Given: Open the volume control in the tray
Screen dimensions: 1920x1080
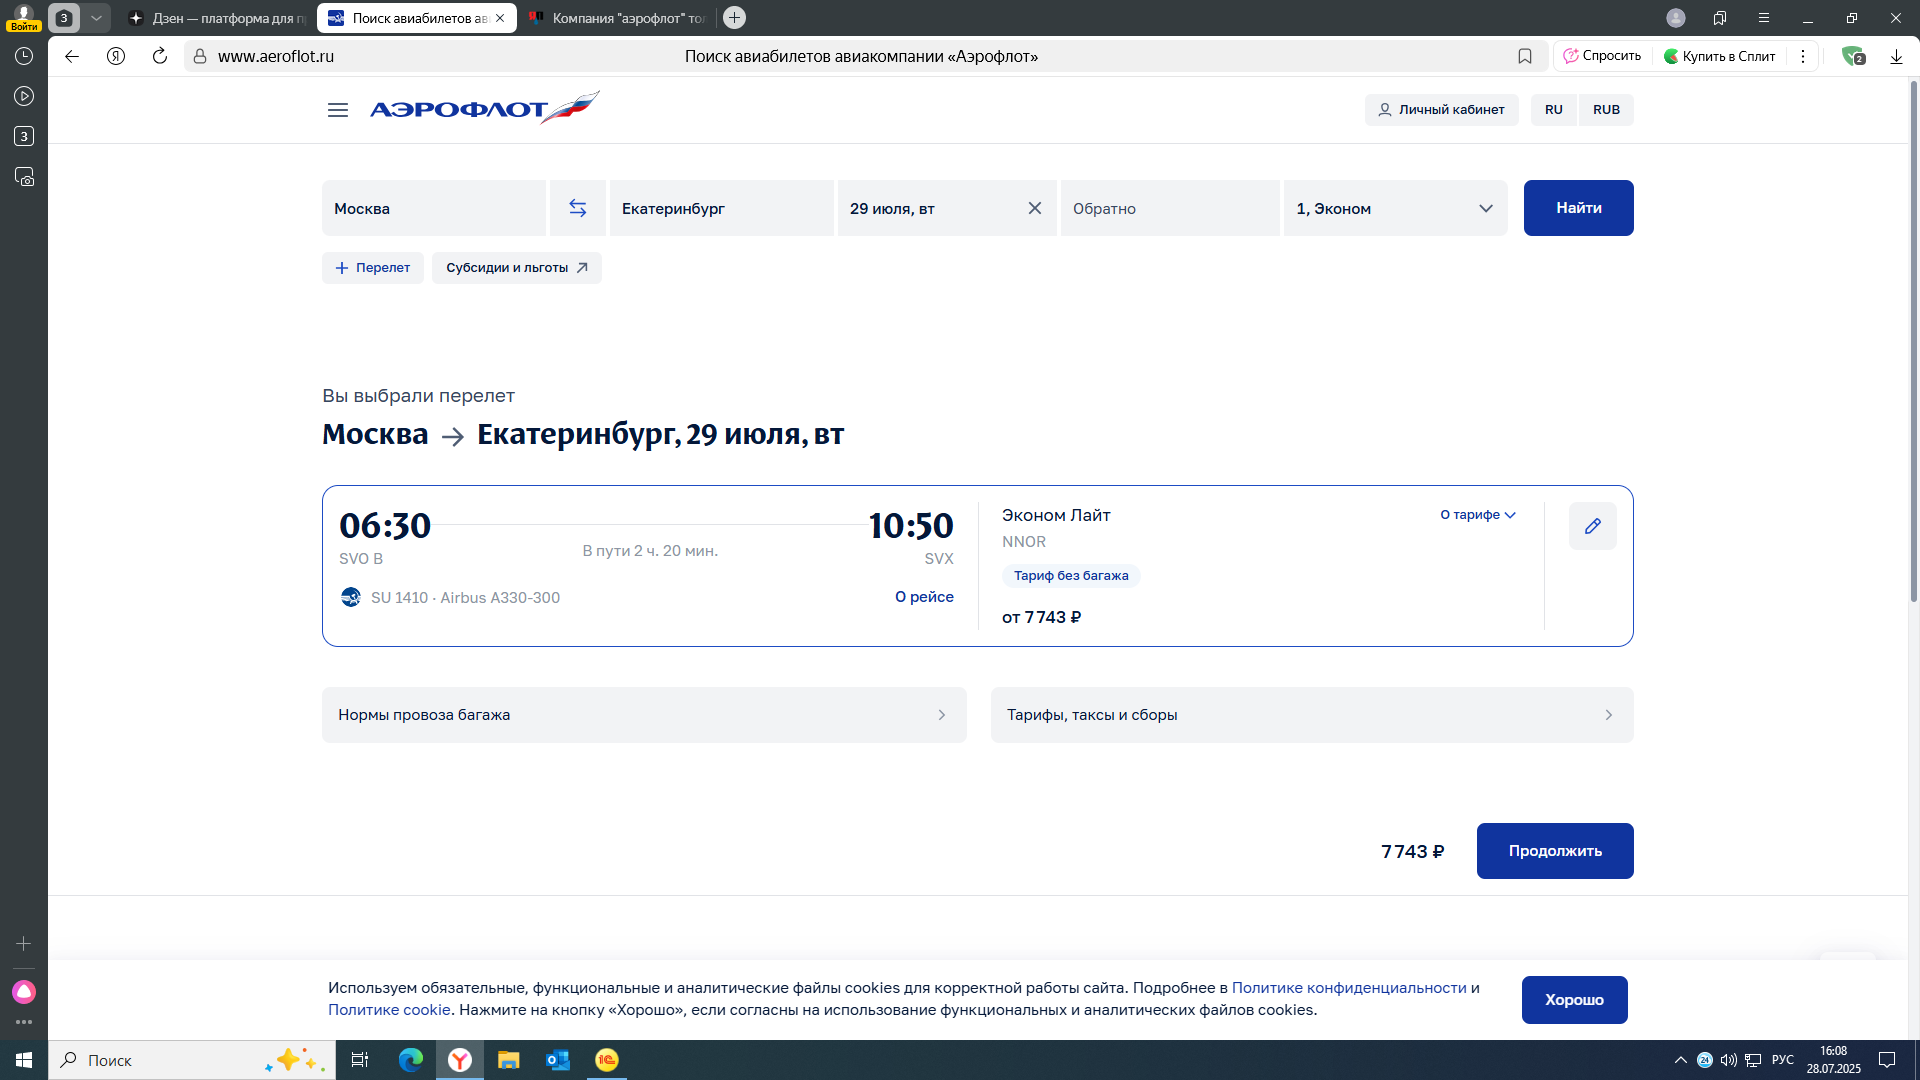Looking at the screenshot, I should pyautogui.click(x=1729, y=1060).
